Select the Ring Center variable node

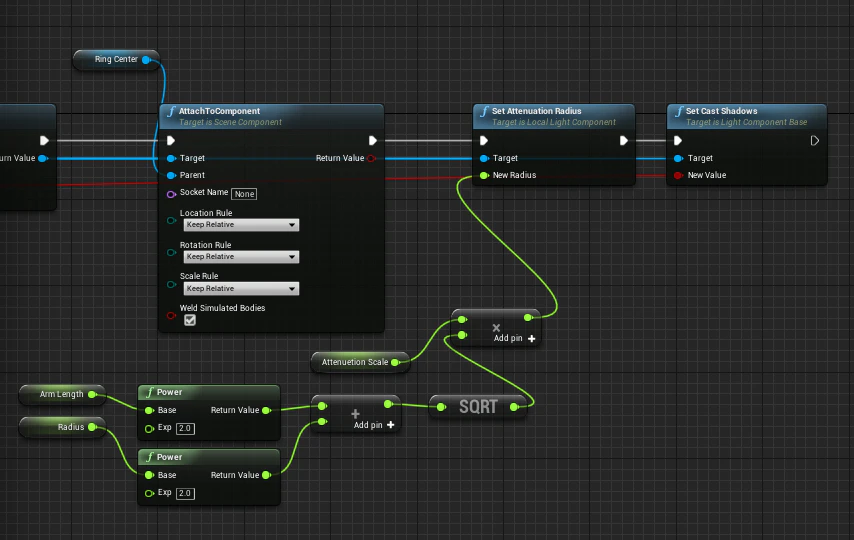point(116,59)
